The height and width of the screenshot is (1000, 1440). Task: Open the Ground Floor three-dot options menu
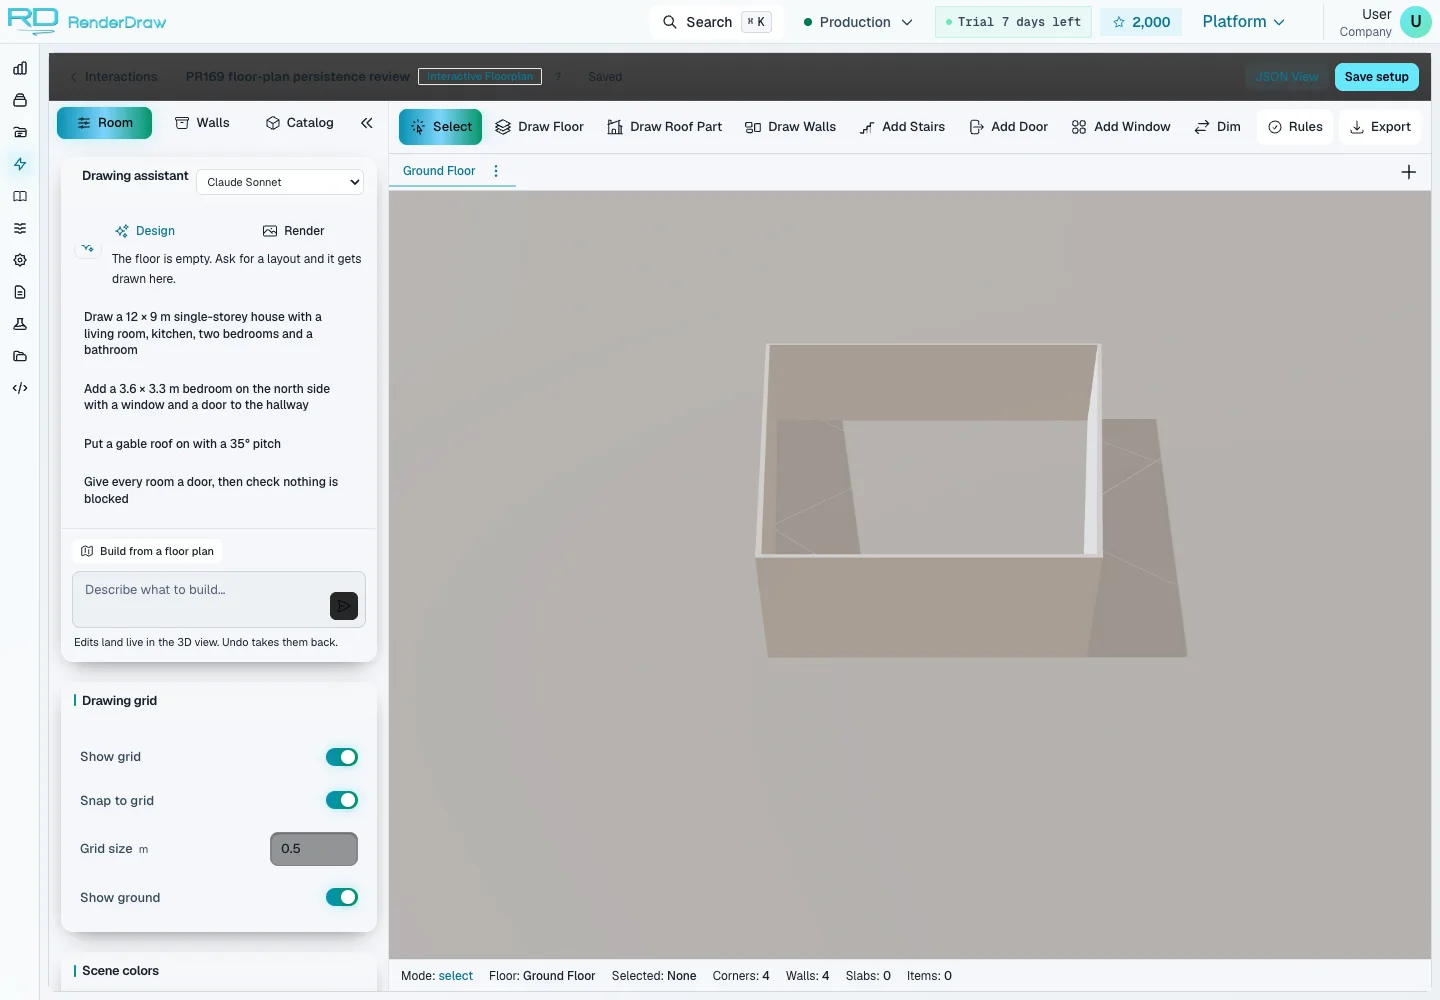[x=496, y=171]
